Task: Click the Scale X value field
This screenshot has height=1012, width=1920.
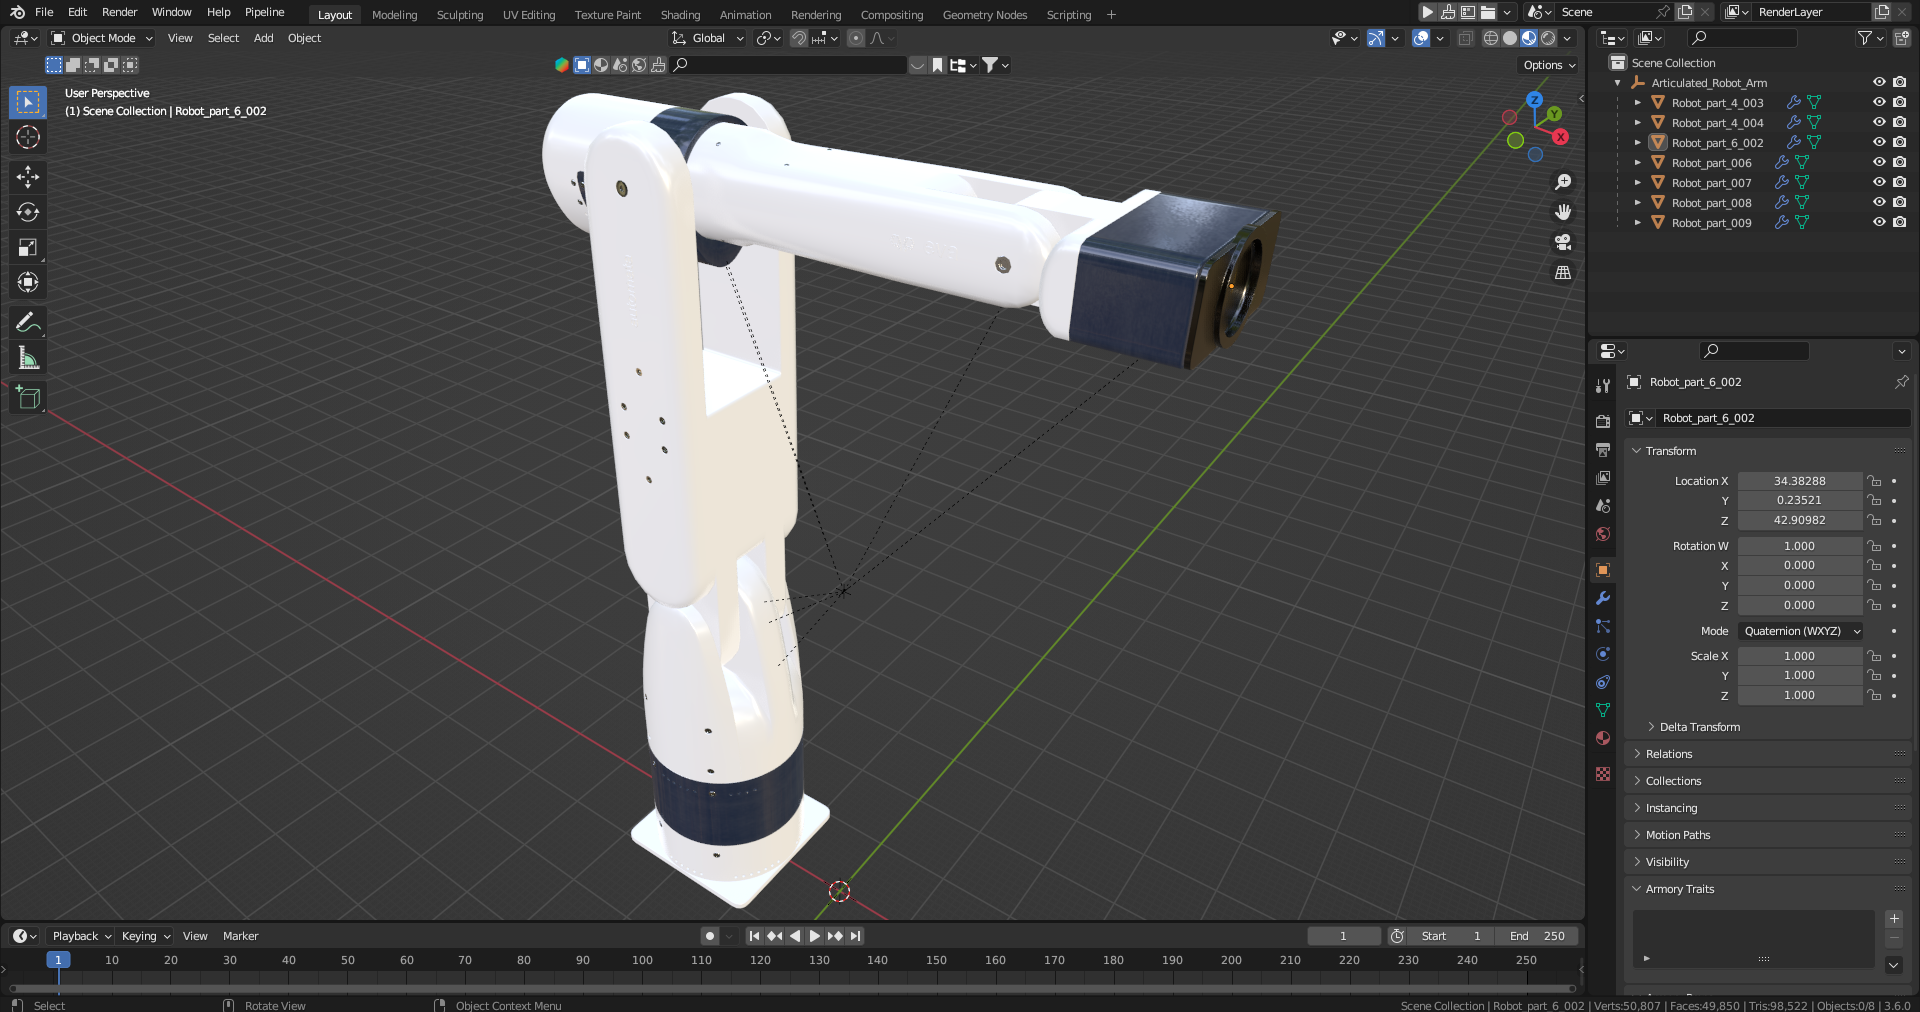Action: point(1799,656)
